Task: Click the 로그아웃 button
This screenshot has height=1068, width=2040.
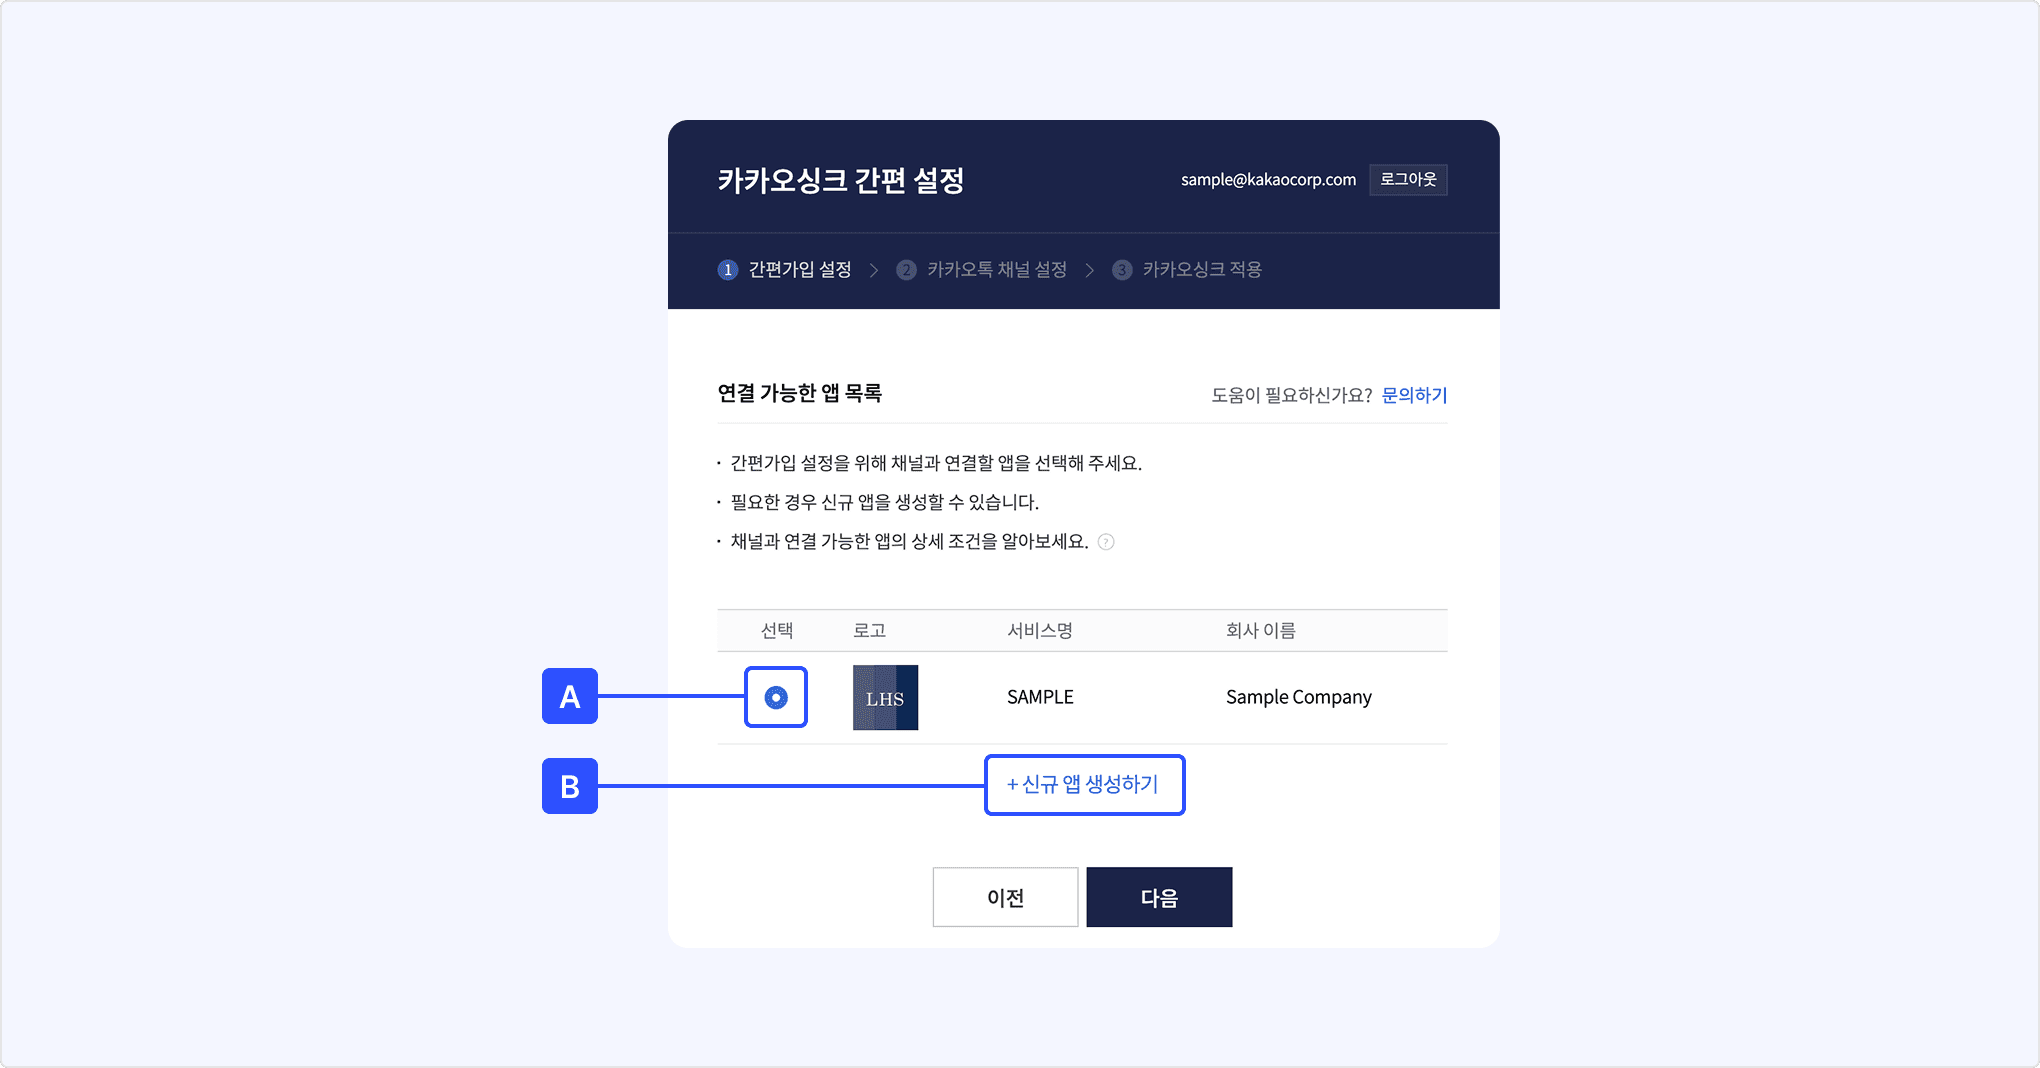Action: click(1408, 180)
